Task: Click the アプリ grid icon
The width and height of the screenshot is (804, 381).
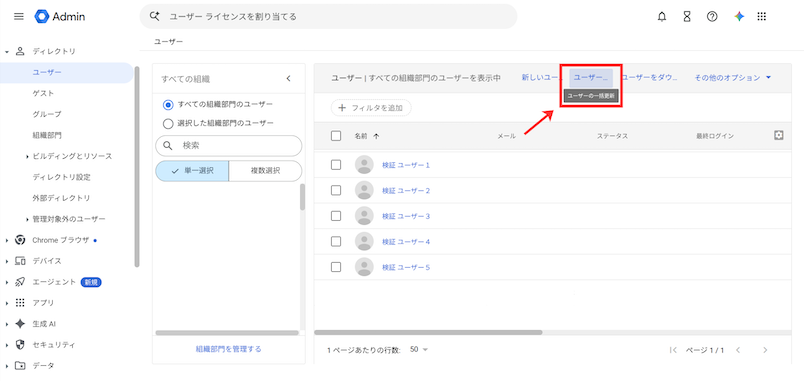Action: point(21,303)
